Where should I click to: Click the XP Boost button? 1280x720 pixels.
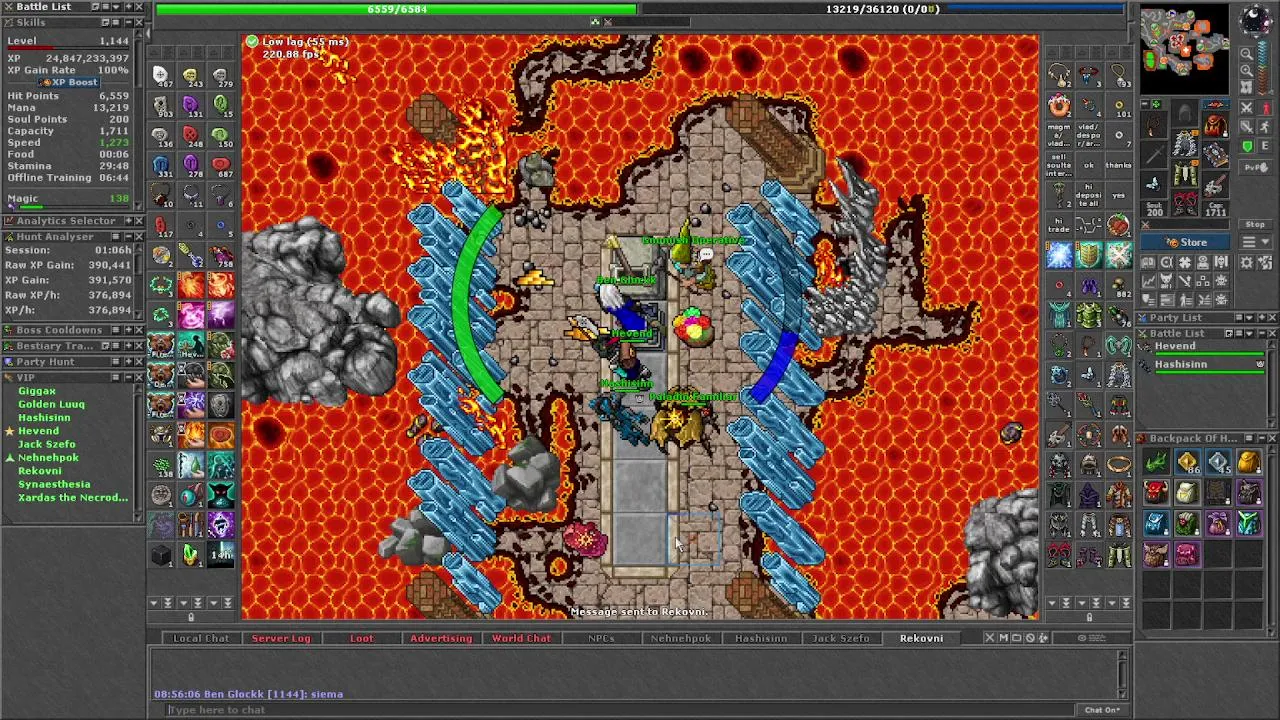coord(70,83)
